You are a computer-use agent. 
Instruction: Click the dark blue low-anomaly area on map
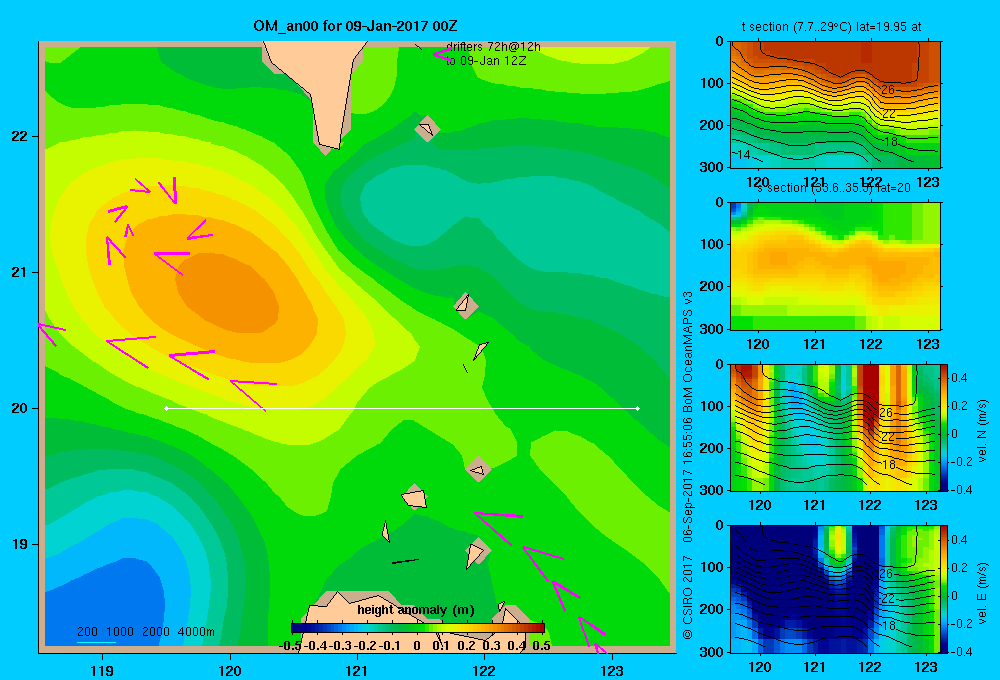click(x=105, y=600)
